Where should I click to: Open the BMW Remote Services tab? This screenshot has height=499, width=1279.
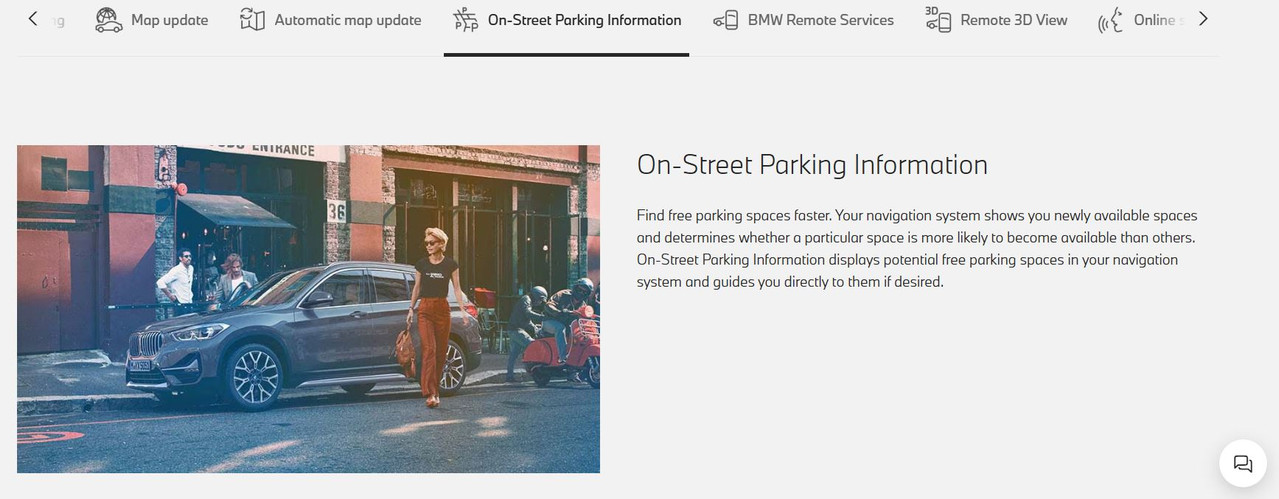tap(820, 20)
